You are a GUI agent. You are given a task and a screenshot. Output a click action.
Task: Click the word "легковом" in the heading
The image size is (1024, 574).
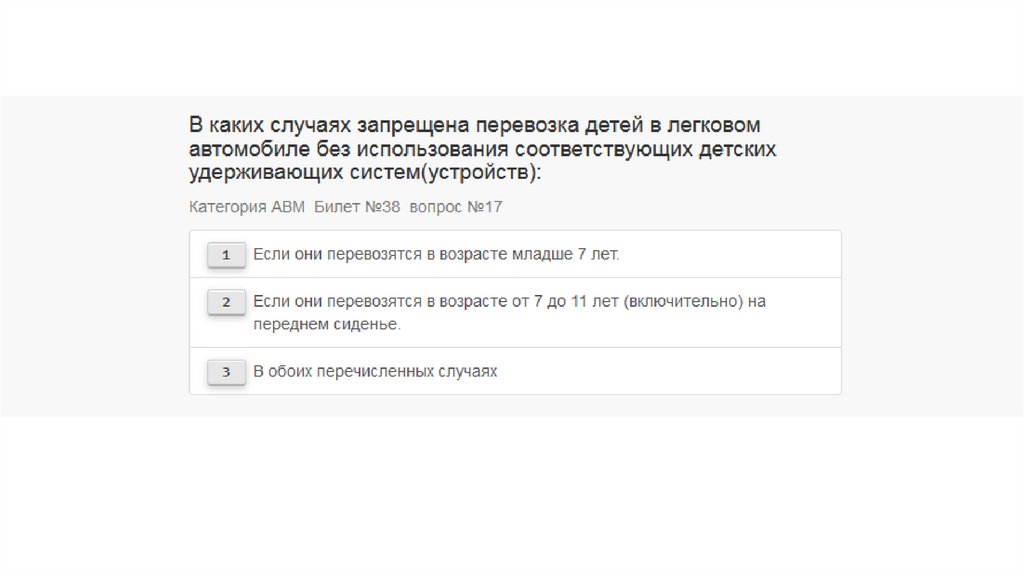coord(715,126)
